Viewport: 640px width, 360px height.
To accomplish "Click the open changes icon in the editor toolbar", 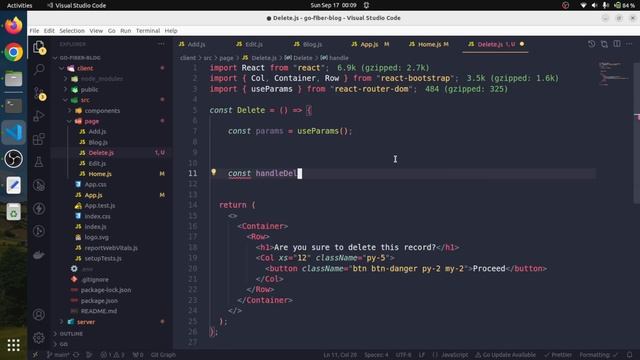I will [604, 44].
